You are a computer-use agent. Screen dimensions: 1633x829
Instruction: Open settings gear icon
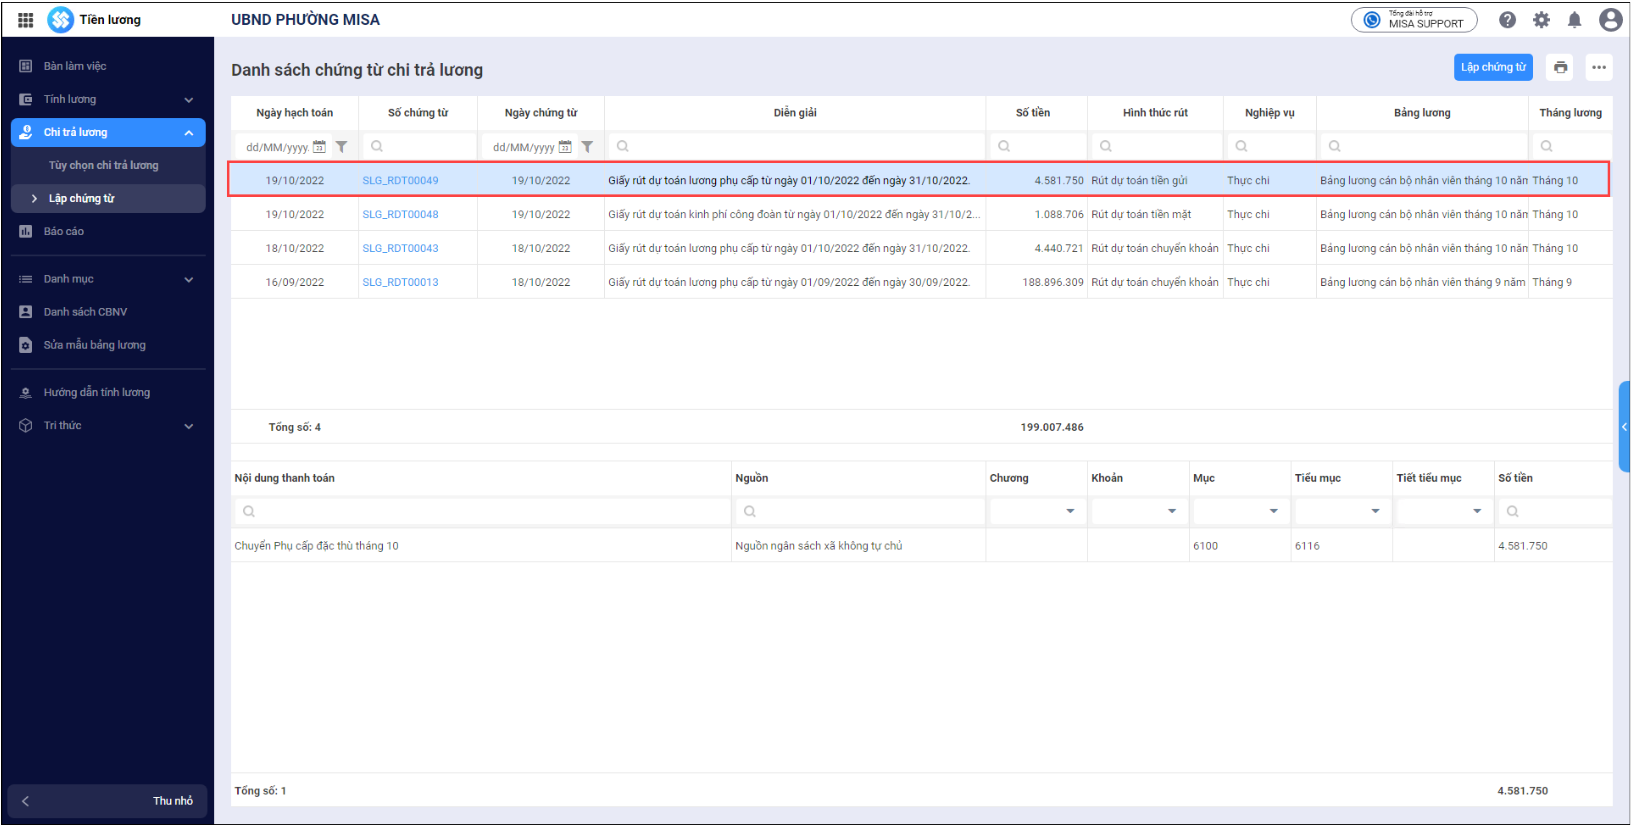pyautogui.click(x=1542, y=20)
